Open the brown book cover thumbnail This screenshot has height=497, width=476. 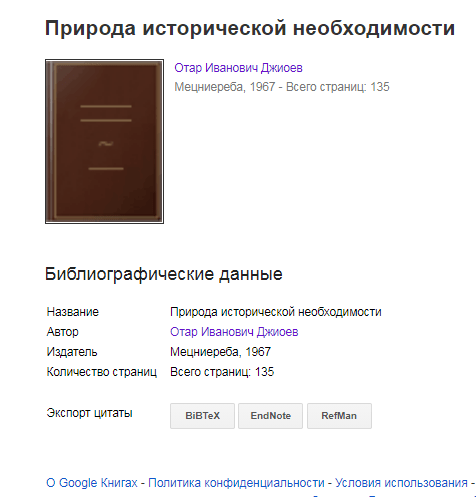(x=104, y=141)
